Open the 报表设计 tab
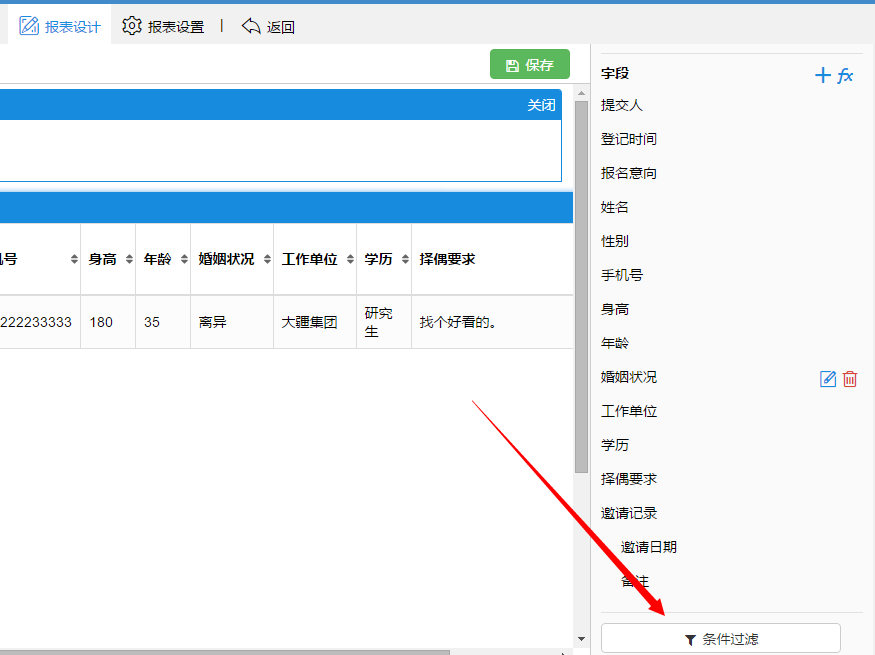The height and width of the screenshot is (655, 875). [x=60, y=27]
